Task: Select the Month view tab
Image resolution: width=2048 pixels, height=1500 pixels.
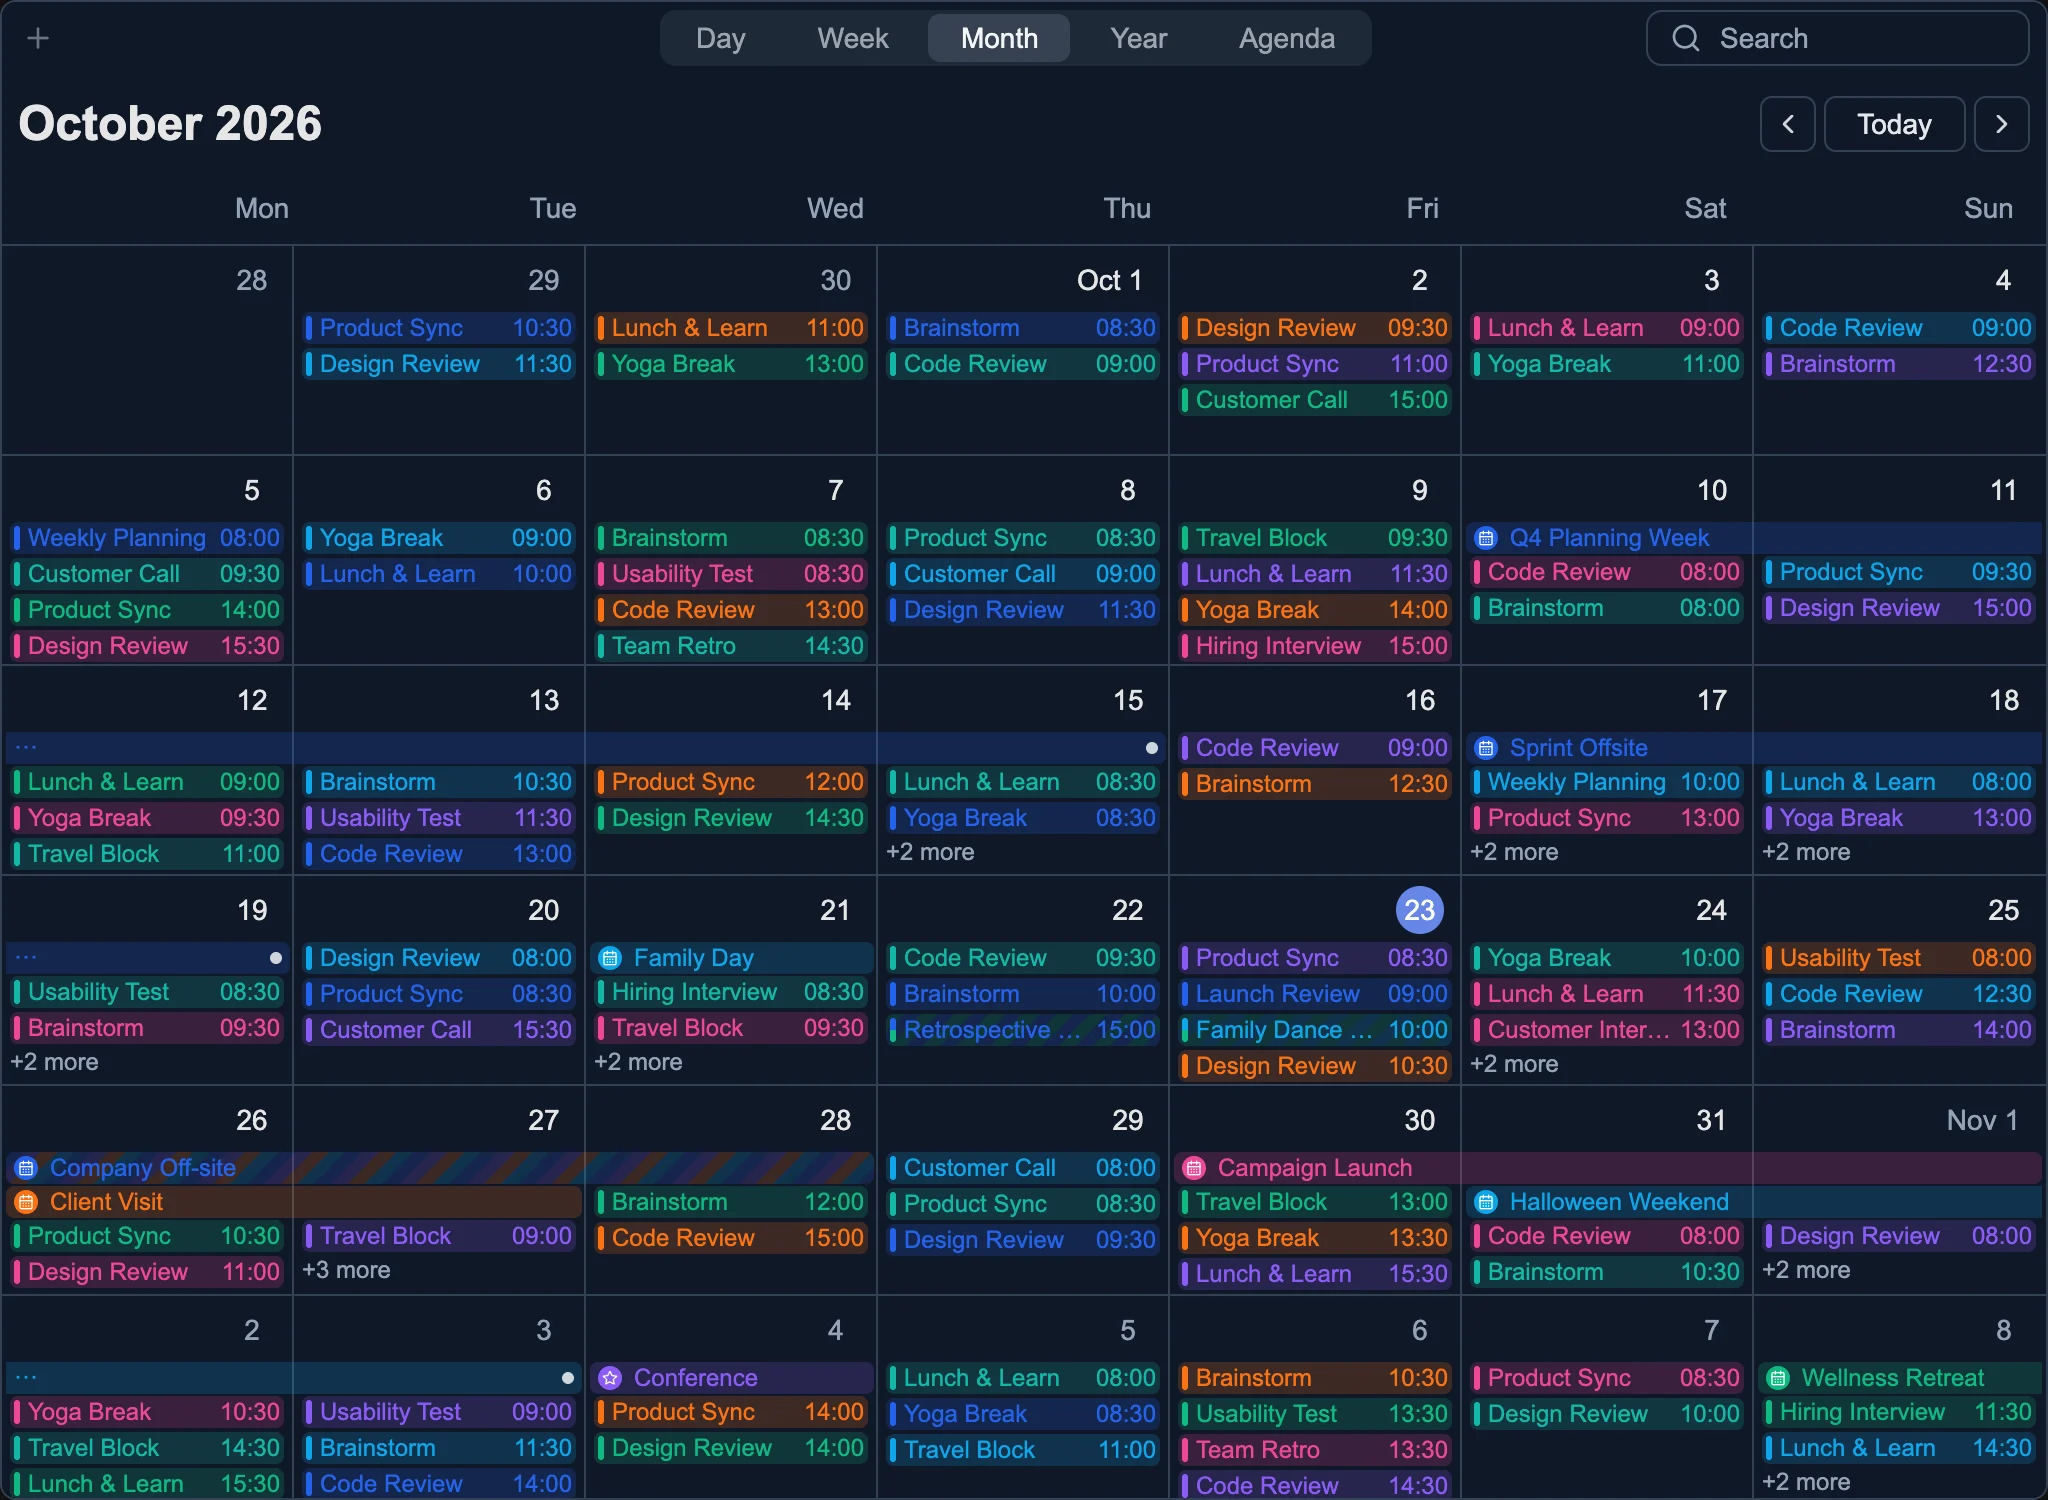Action: pyautogui.click(x=999, y=38)
